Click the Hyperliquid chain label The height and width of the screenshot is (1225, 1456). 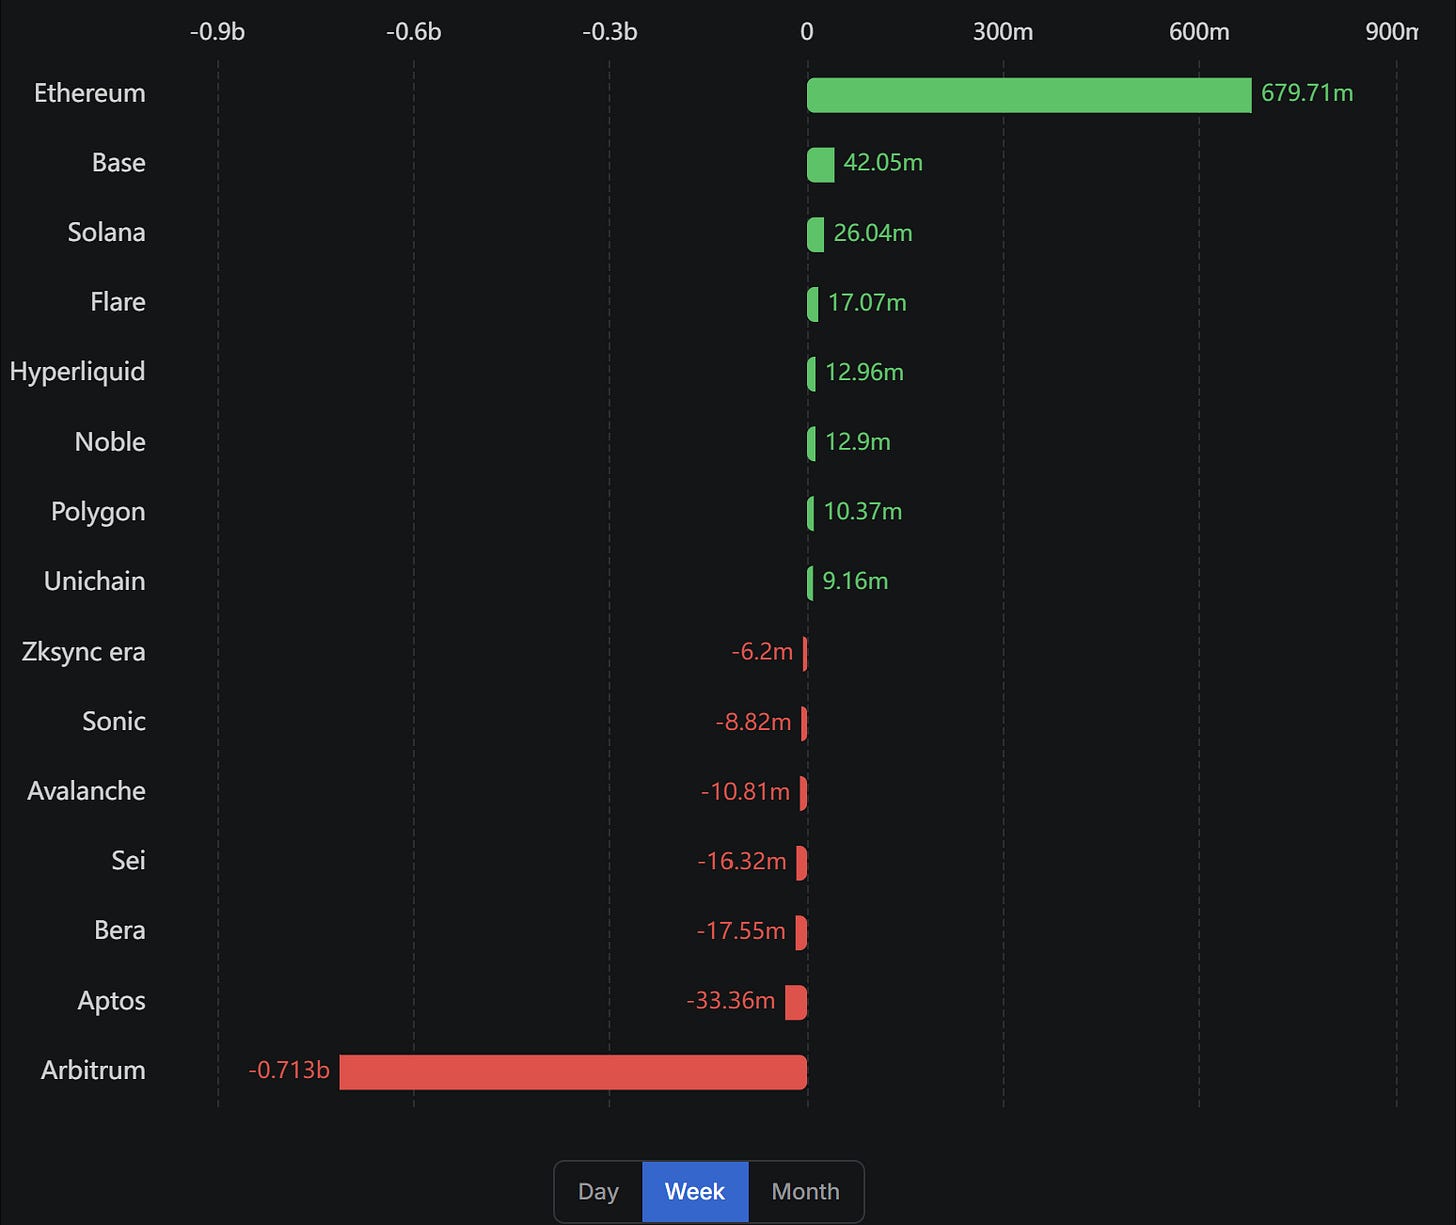tap(78, 372)
